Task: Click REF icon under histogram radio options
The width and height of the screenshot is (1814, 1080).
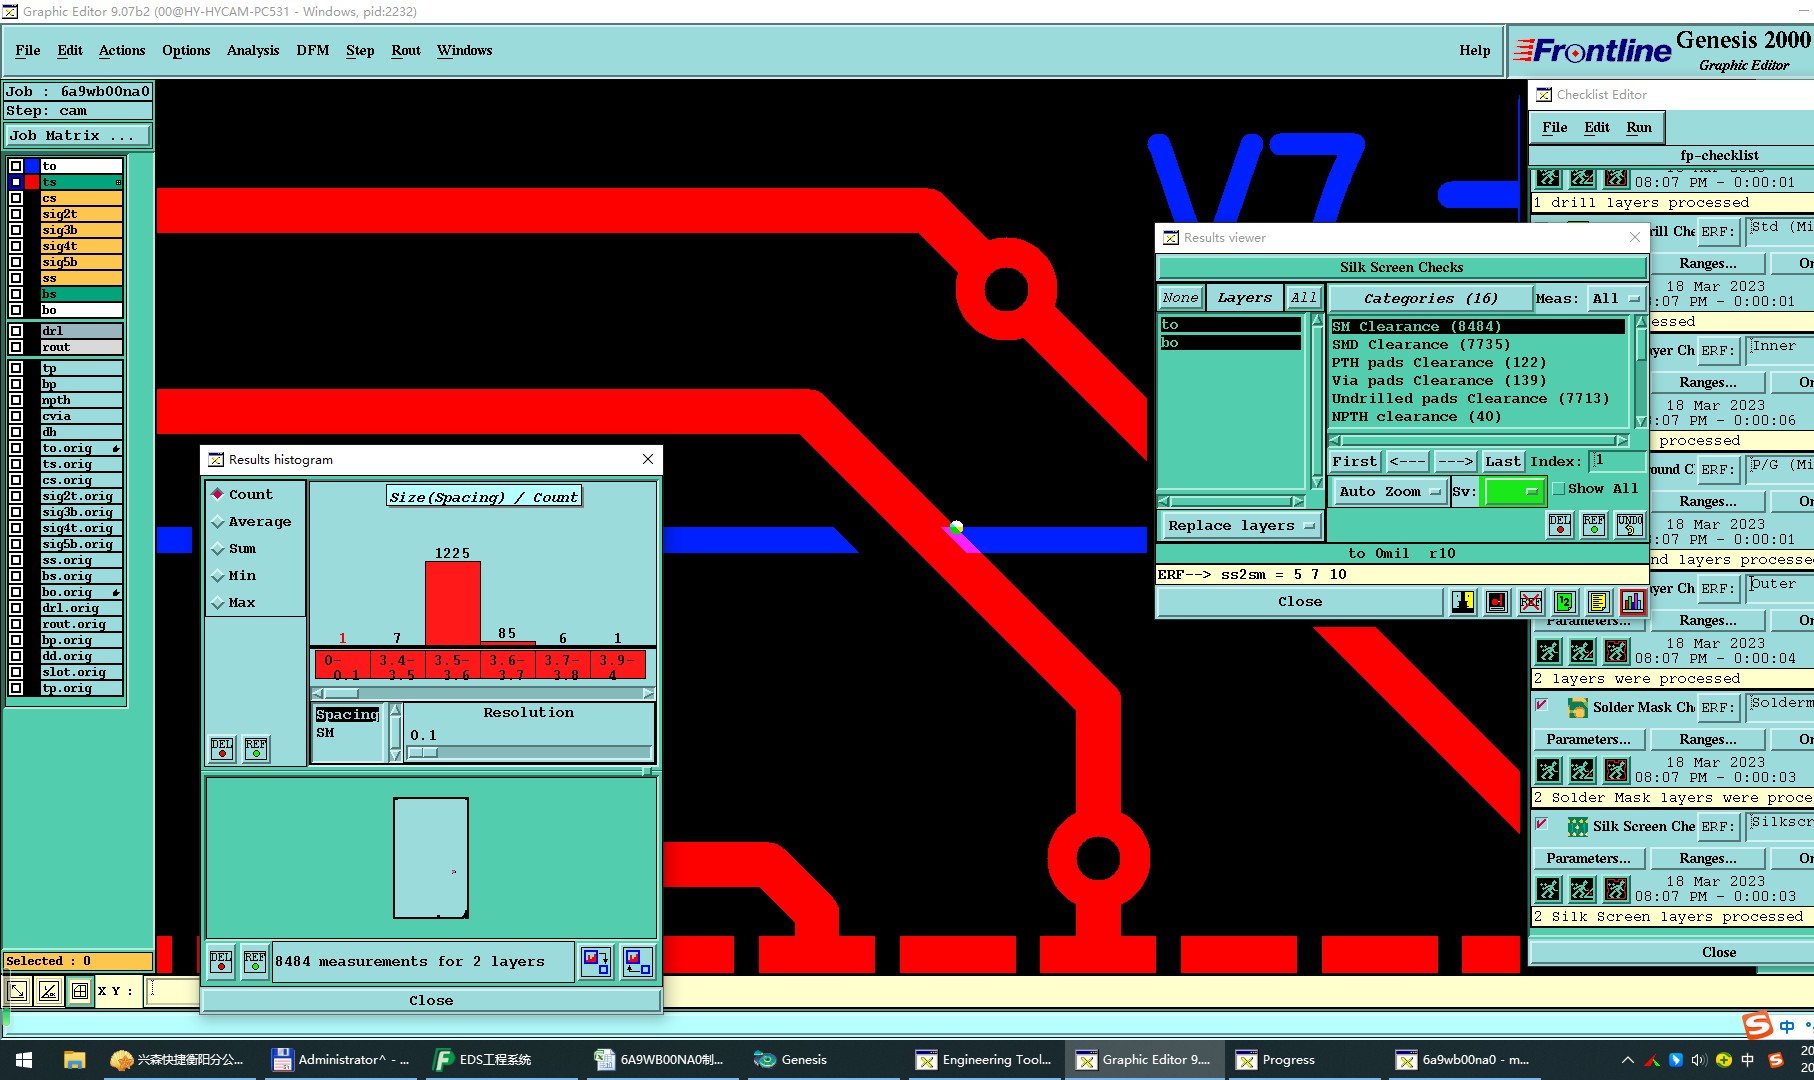Action: (256, 748)
